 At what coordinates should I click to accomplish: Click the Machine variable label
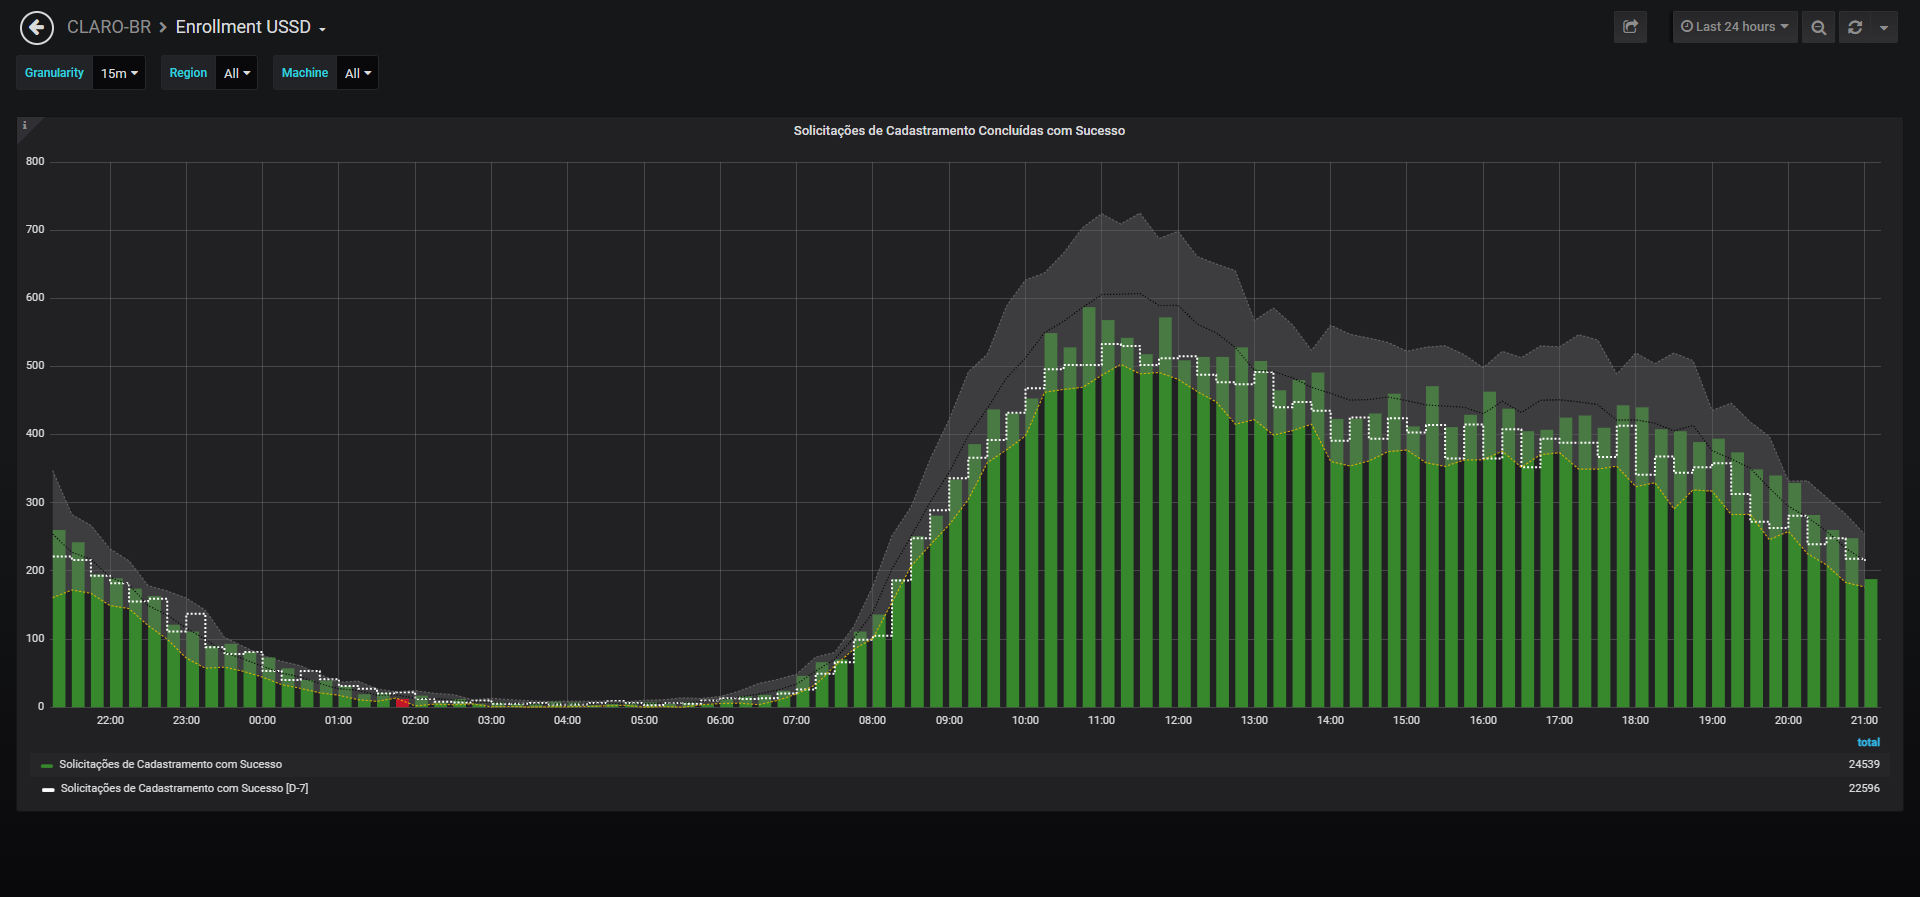point(305,73)
